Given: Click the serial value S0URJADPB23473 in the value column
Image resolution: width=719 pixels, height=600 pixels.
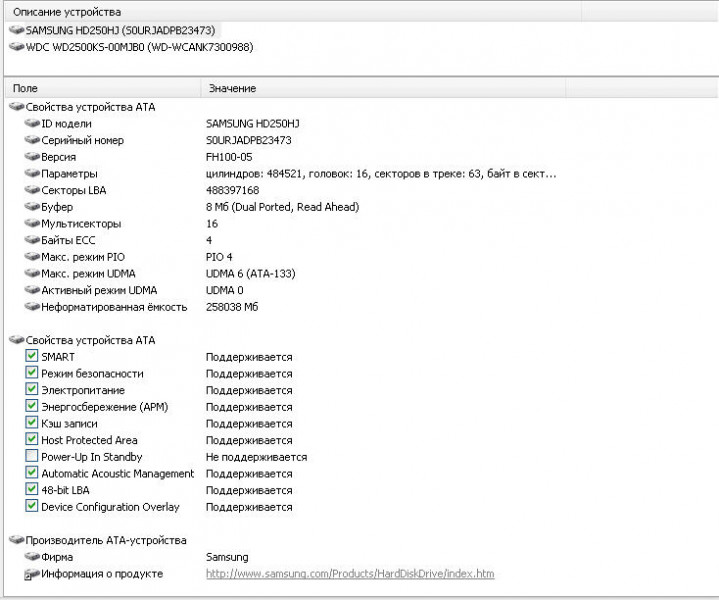Looking at the screenshot, I should (x=249, y=140).
